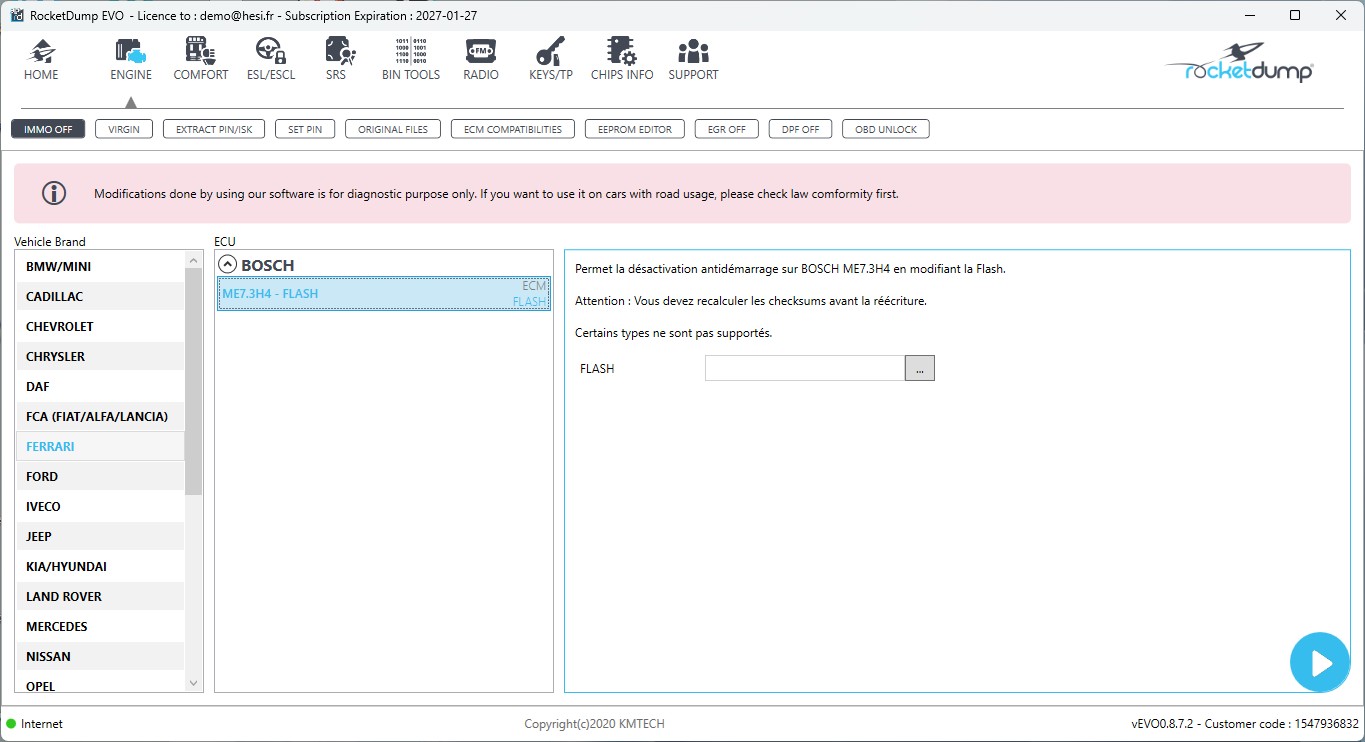Open the ORIGINAL FILES tab

393,129
